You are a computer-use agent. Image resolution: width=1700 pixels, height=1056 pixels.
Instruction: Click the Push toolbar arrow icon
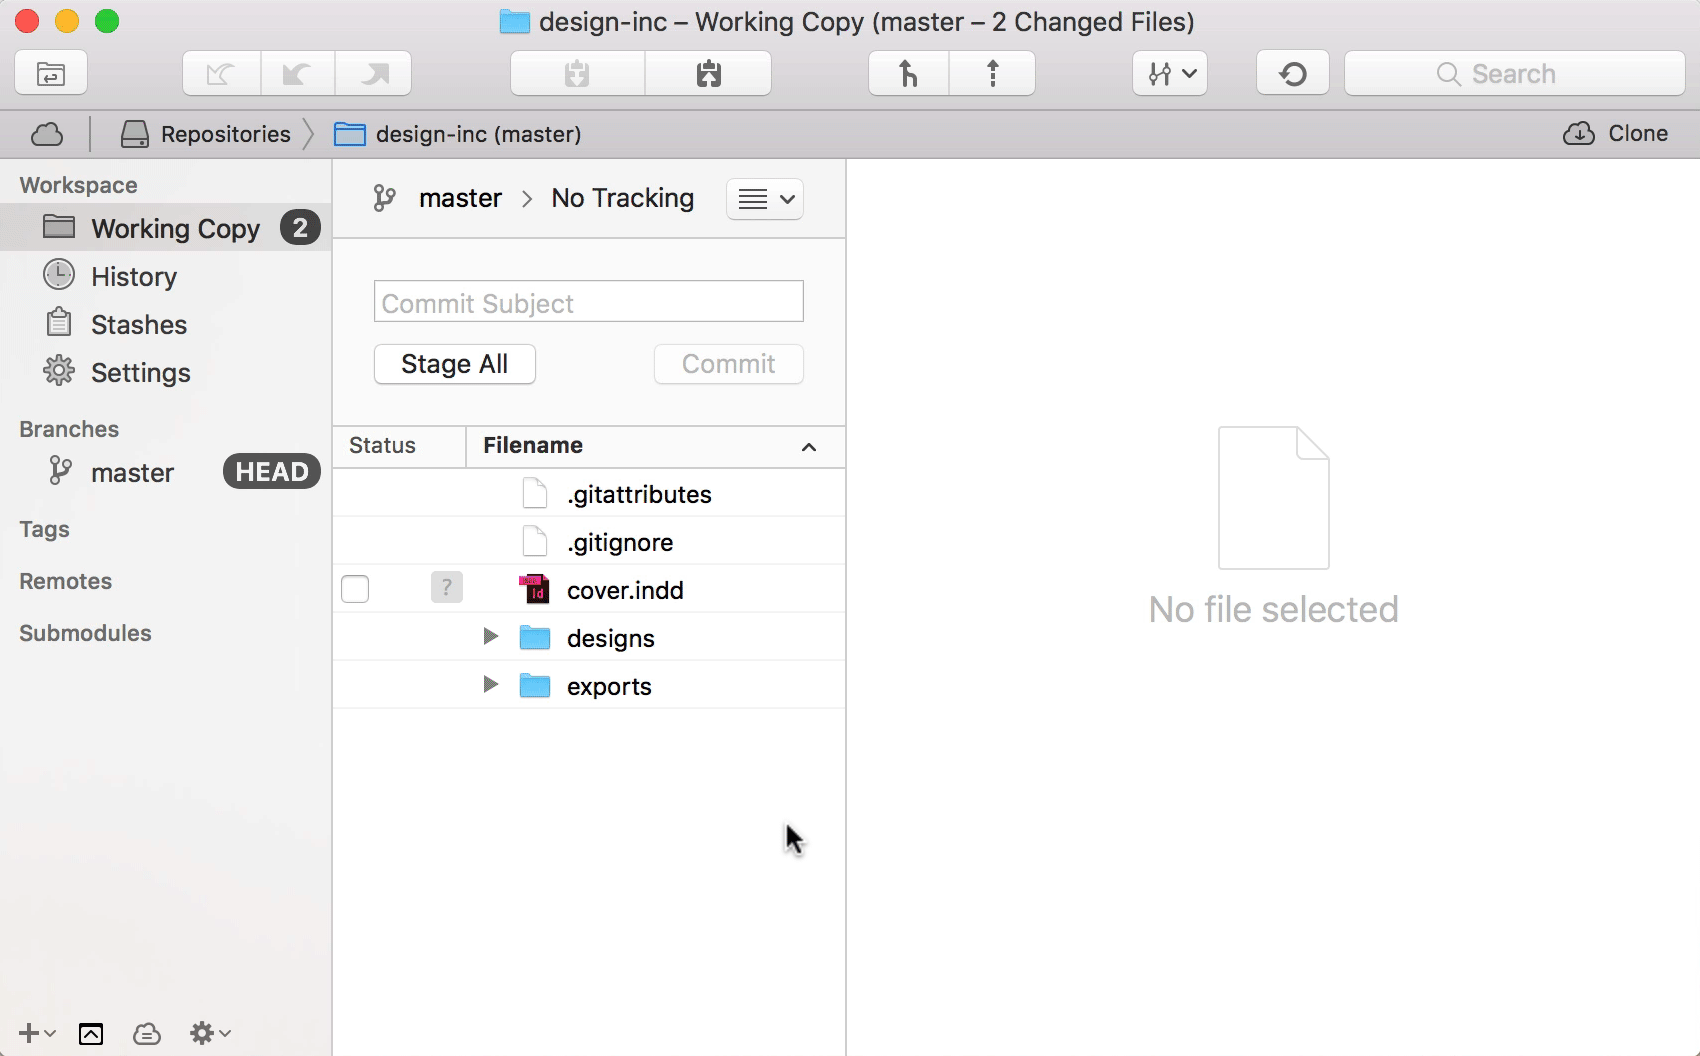click(x=374, y=73)
